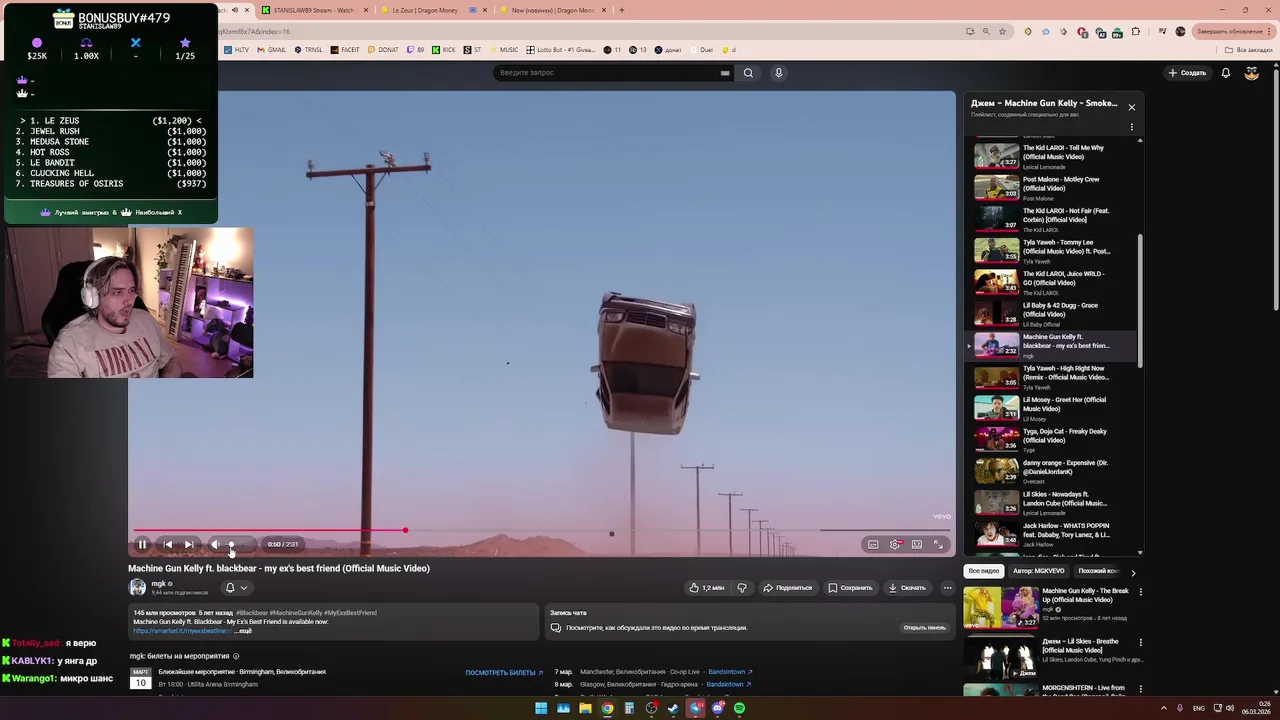Open the playlist panel three-dot menu
Image resolution: width=1280 pixels, height=720 pixels.
[x=1132, y=127]
